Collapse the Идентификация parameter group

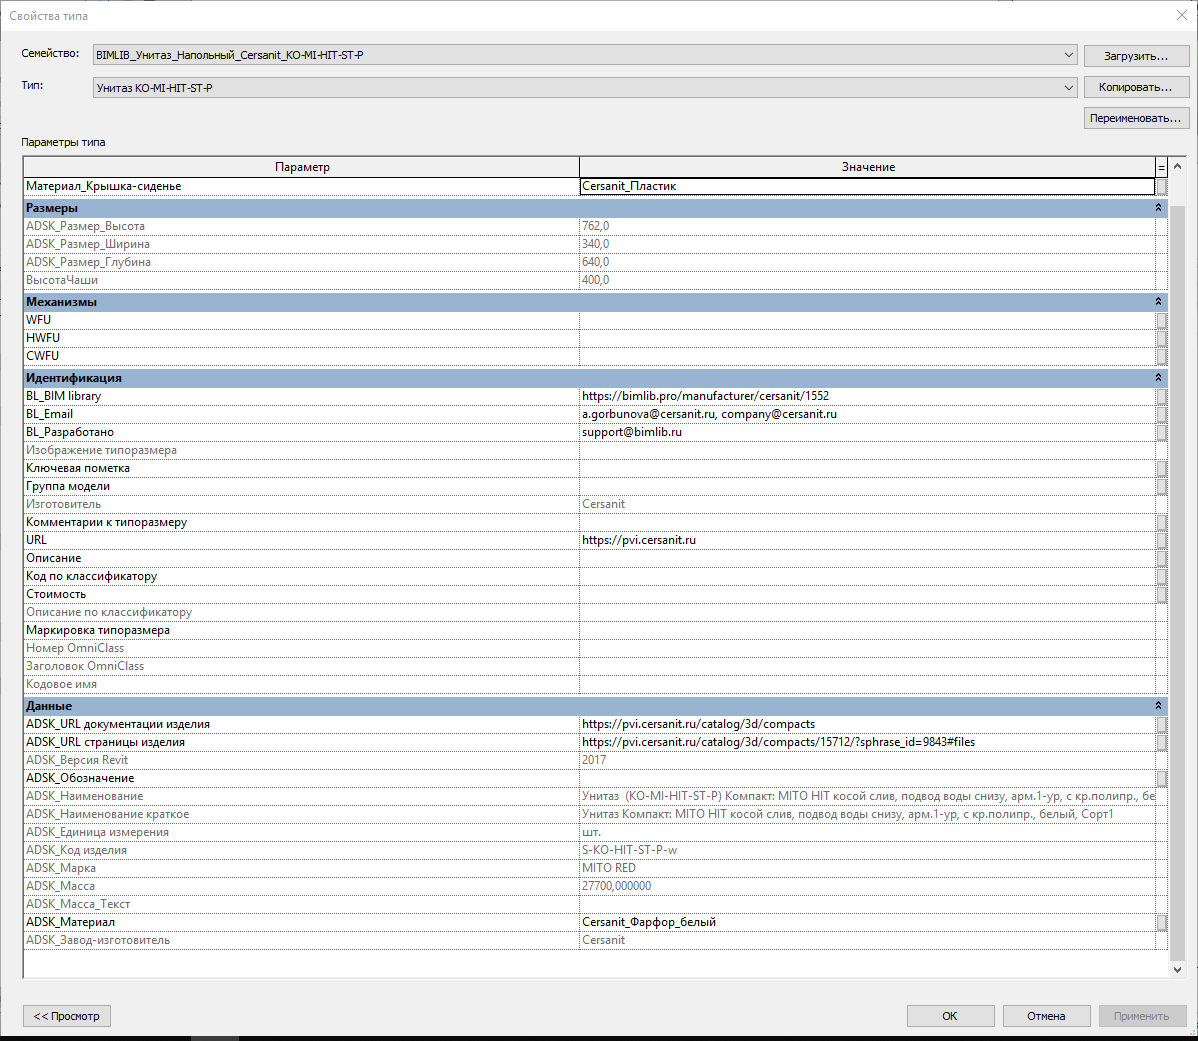click(1158, 377)
